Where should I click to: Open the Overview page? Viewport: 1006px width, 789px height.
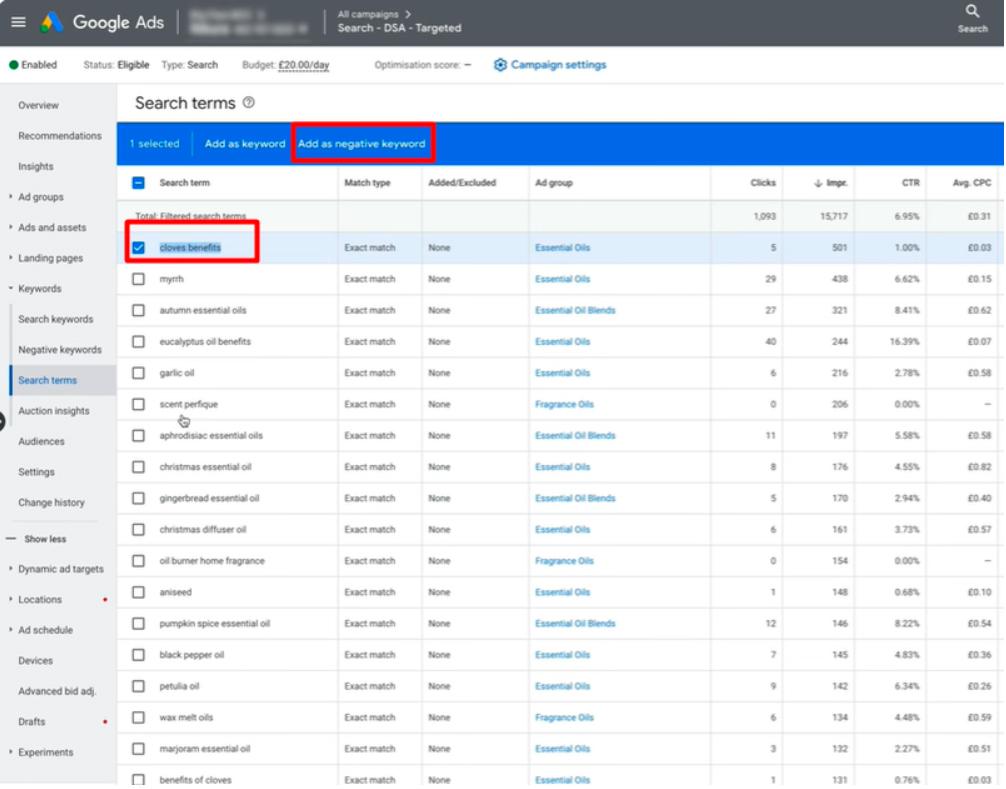click(x=38, y=105)
